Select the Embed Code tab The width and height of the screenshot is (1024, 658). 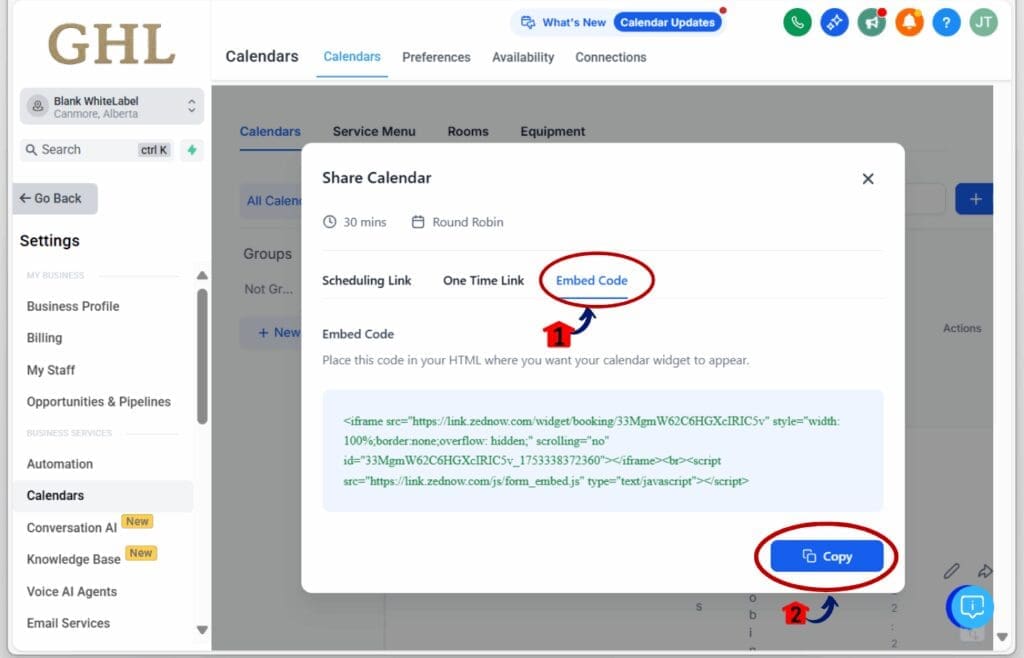pos(592,281)
